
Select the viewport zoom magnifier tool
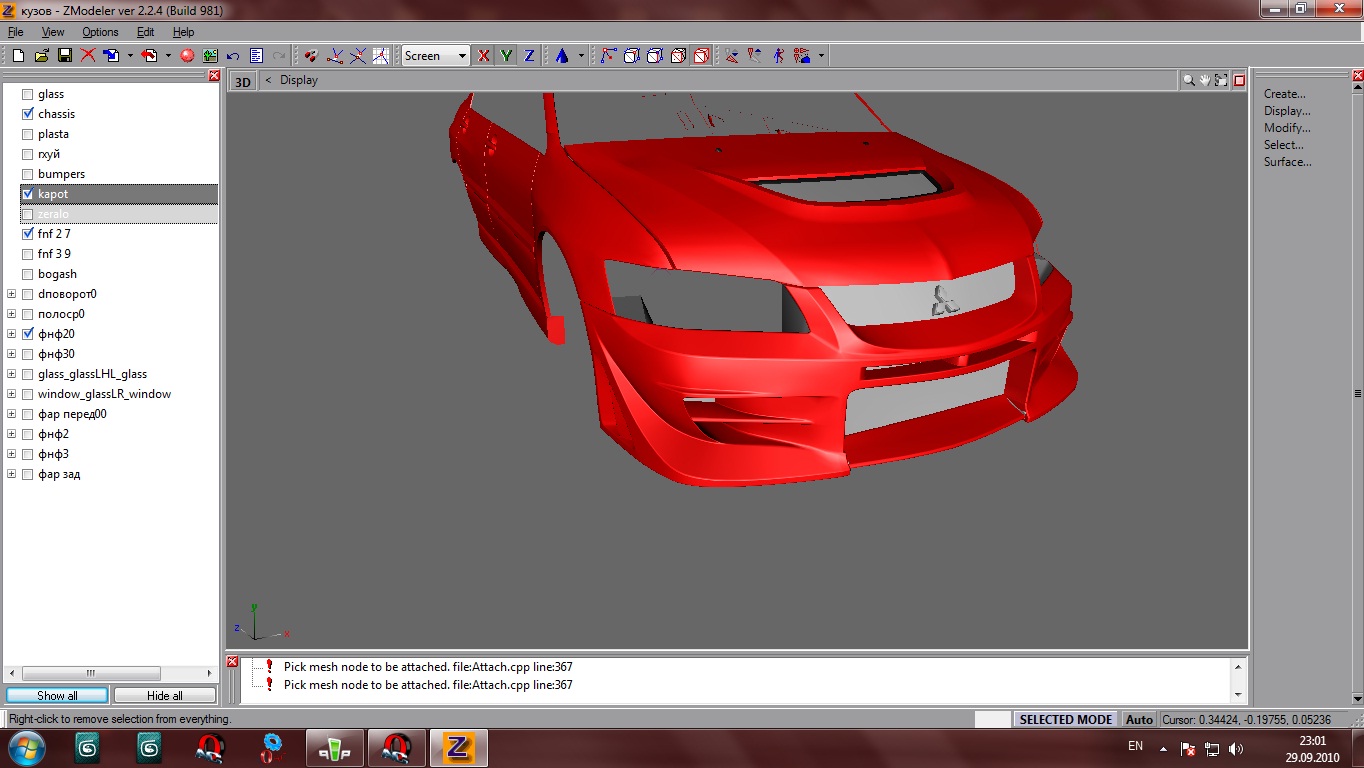pos(1189,80)
